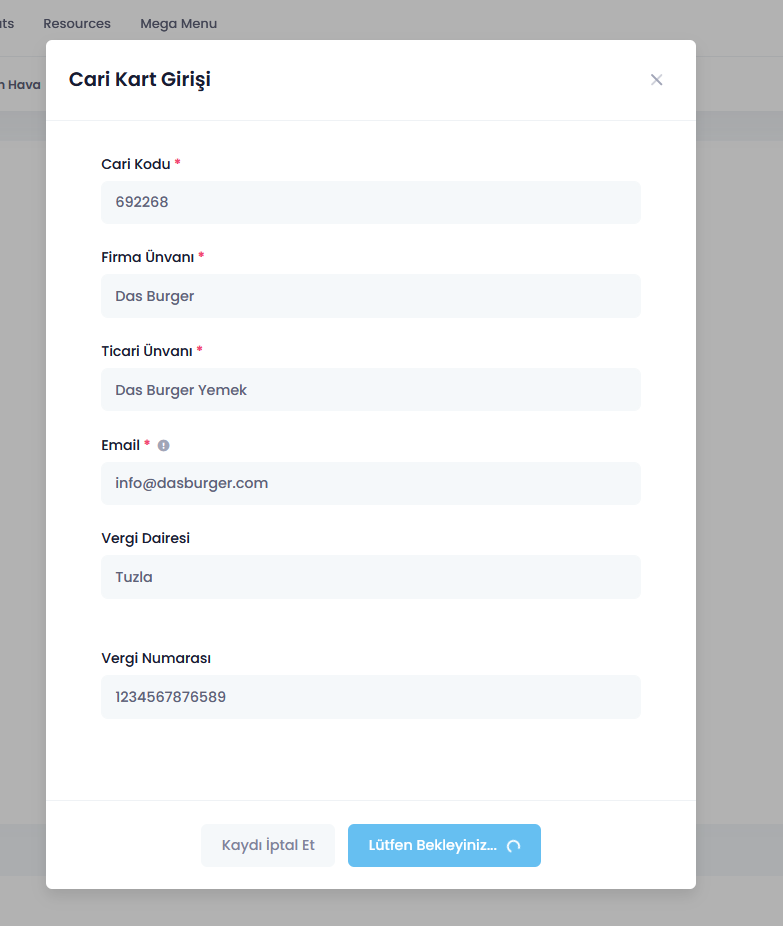Focus the Cari Kodu input field

[x=370, y=202]
